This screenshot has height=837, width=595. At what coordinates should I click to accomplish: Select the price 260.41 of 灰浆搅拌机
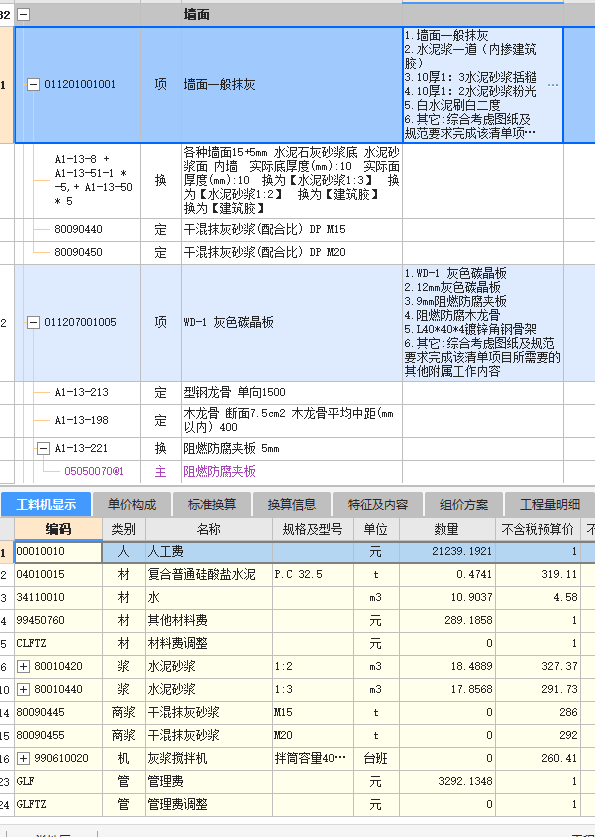click(537, 758)
